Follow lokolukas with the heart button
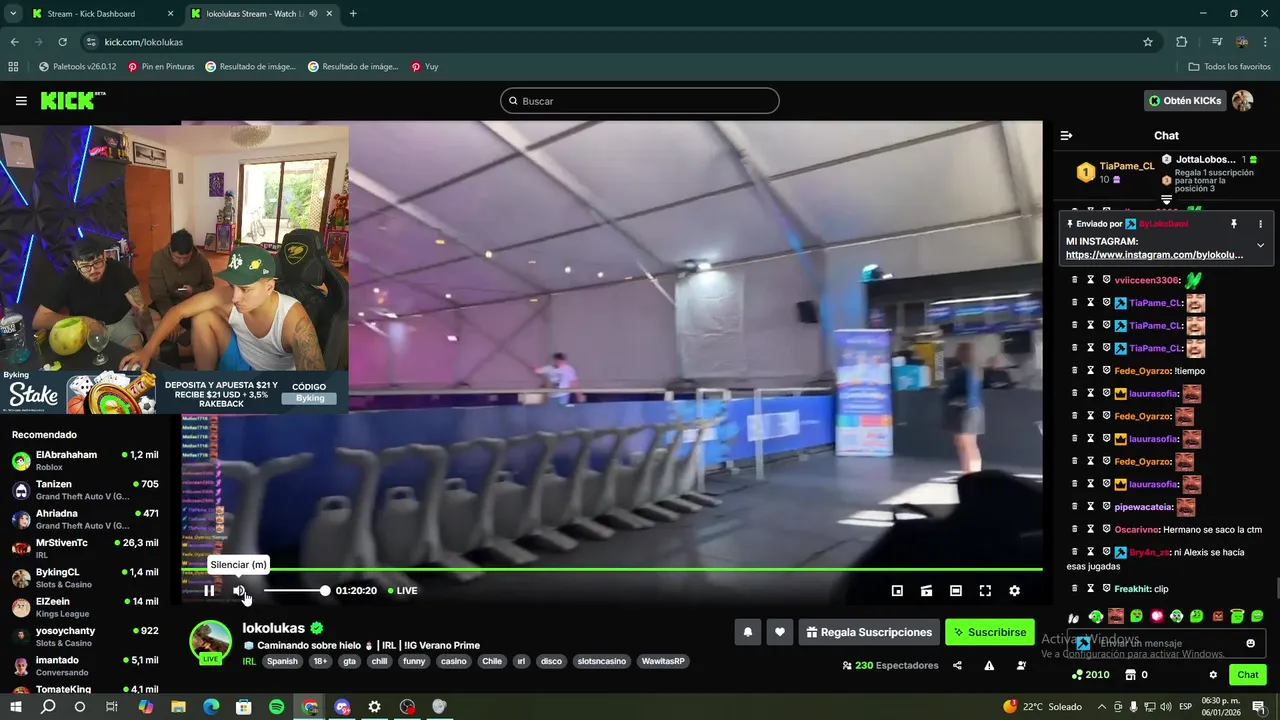 (779, 632)
